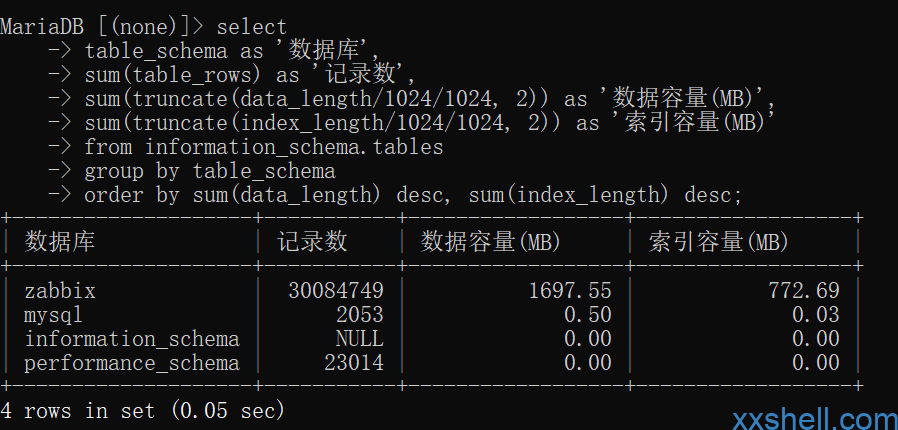Click the 772.69 index size value
The width and height of the screenshot is (898, 430).
click(804, 291)
